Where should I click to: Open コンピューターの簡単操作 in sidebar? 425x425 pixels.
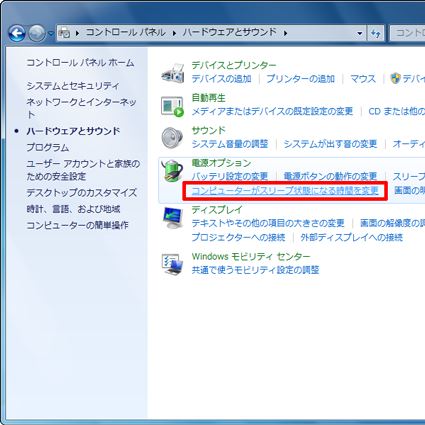pos(77,225)
